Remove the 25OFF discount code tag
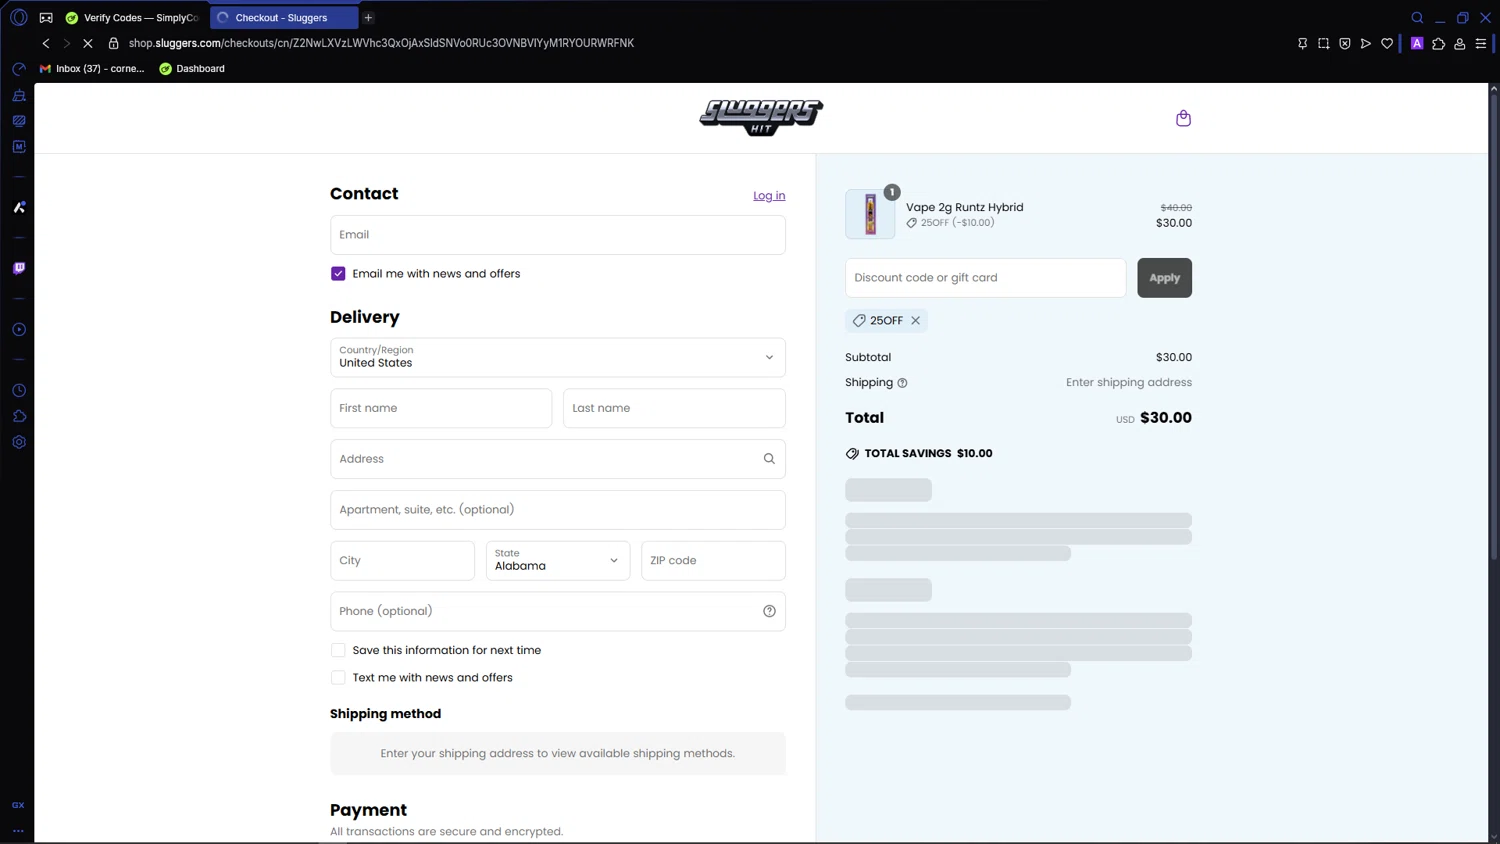The image size is (1500, 844). pos(915,321)
